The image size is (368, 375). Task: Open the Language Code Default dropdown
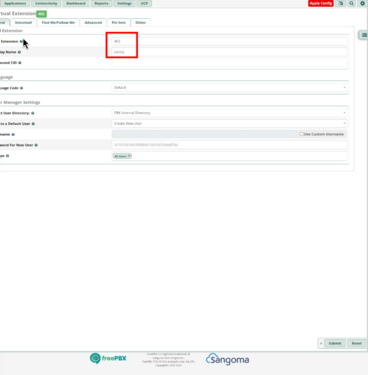click(229, 88)
